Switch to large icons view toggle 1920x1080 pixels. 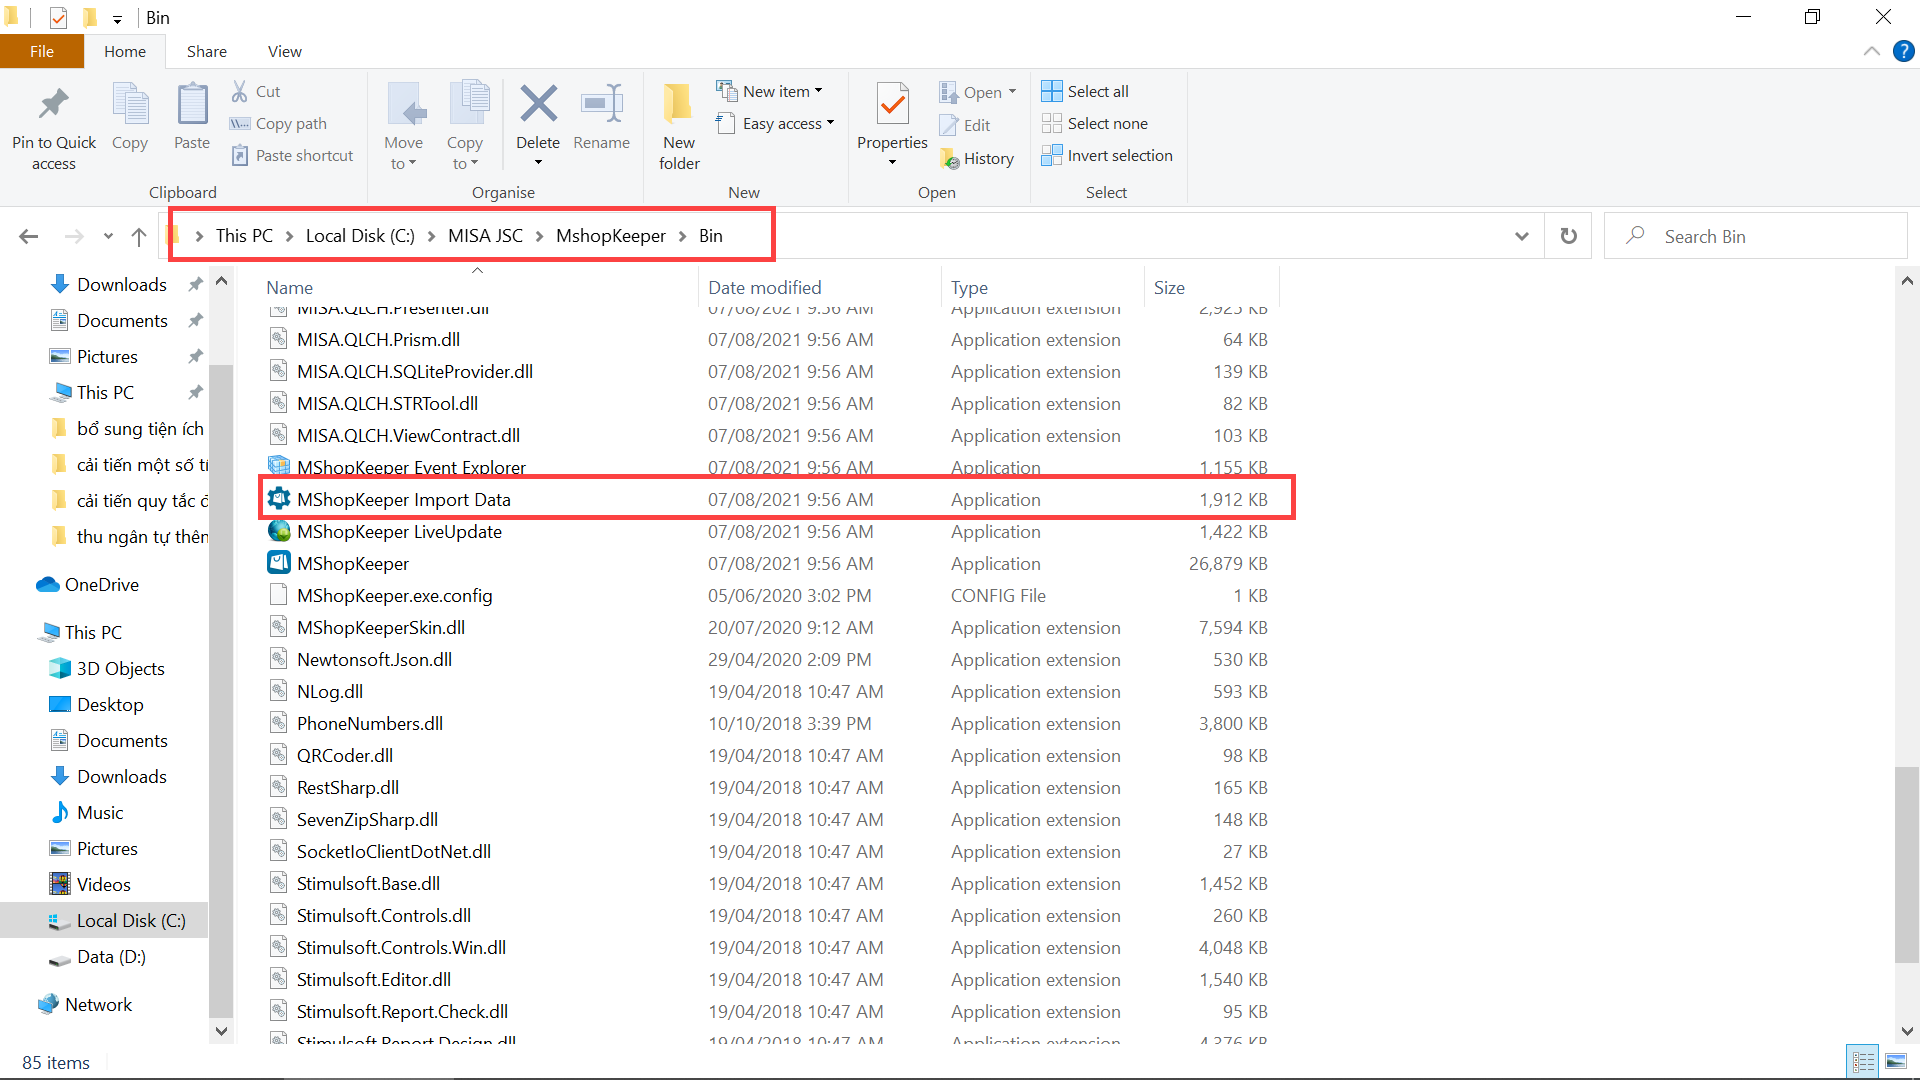click(1895, 1061)
